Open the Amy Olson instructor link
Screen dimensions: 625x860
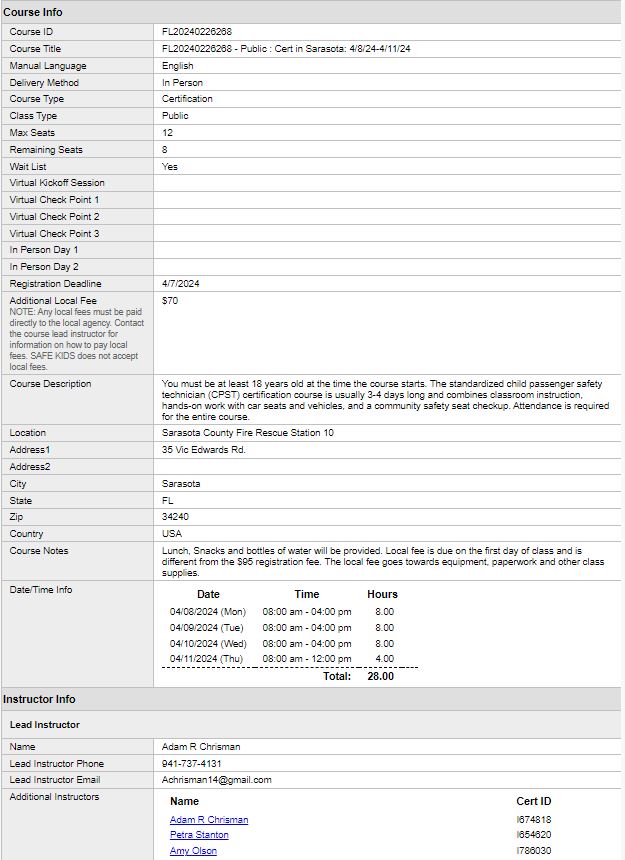pos(193,851)
